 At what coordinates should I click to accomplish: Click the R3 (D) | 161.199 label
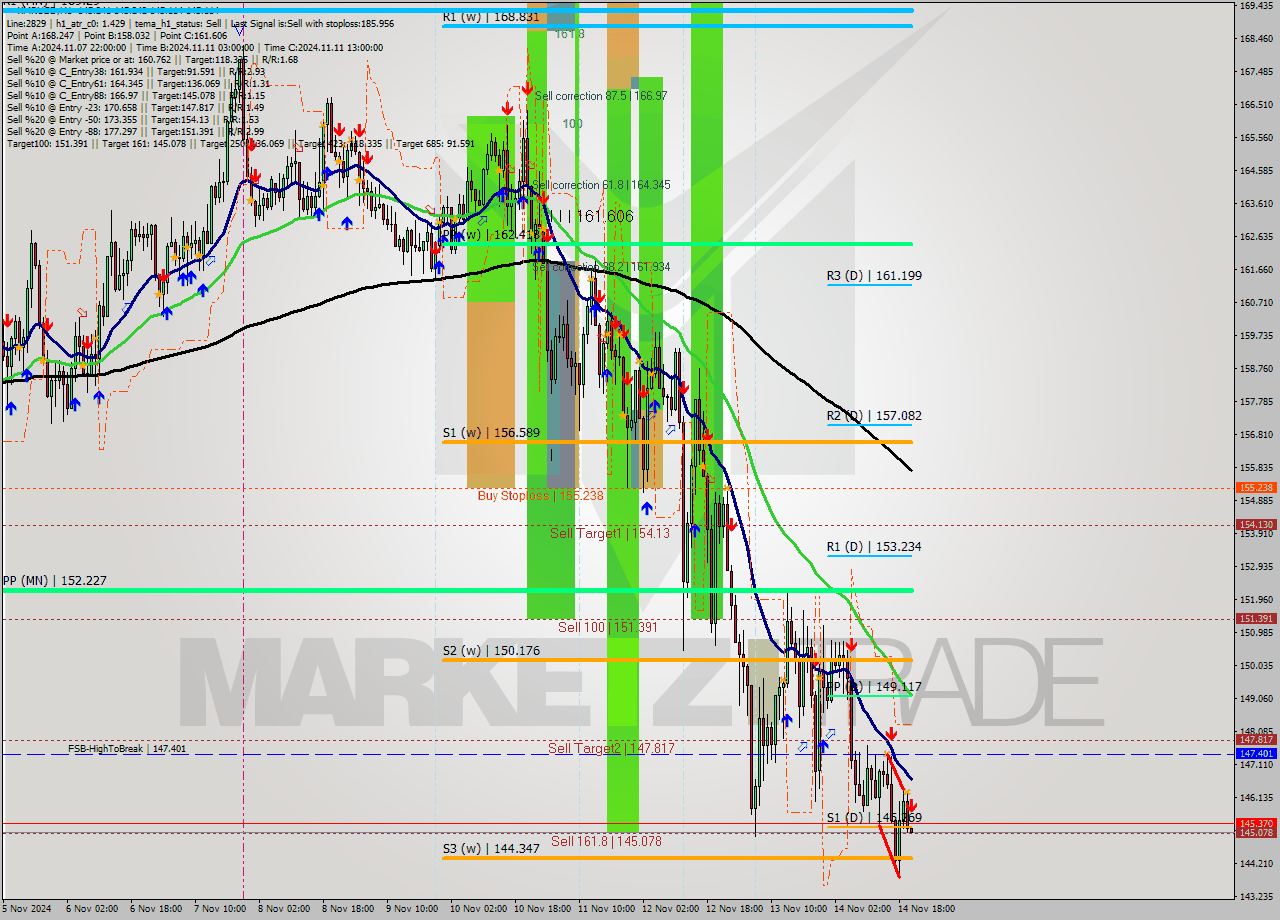pos(874,275)
